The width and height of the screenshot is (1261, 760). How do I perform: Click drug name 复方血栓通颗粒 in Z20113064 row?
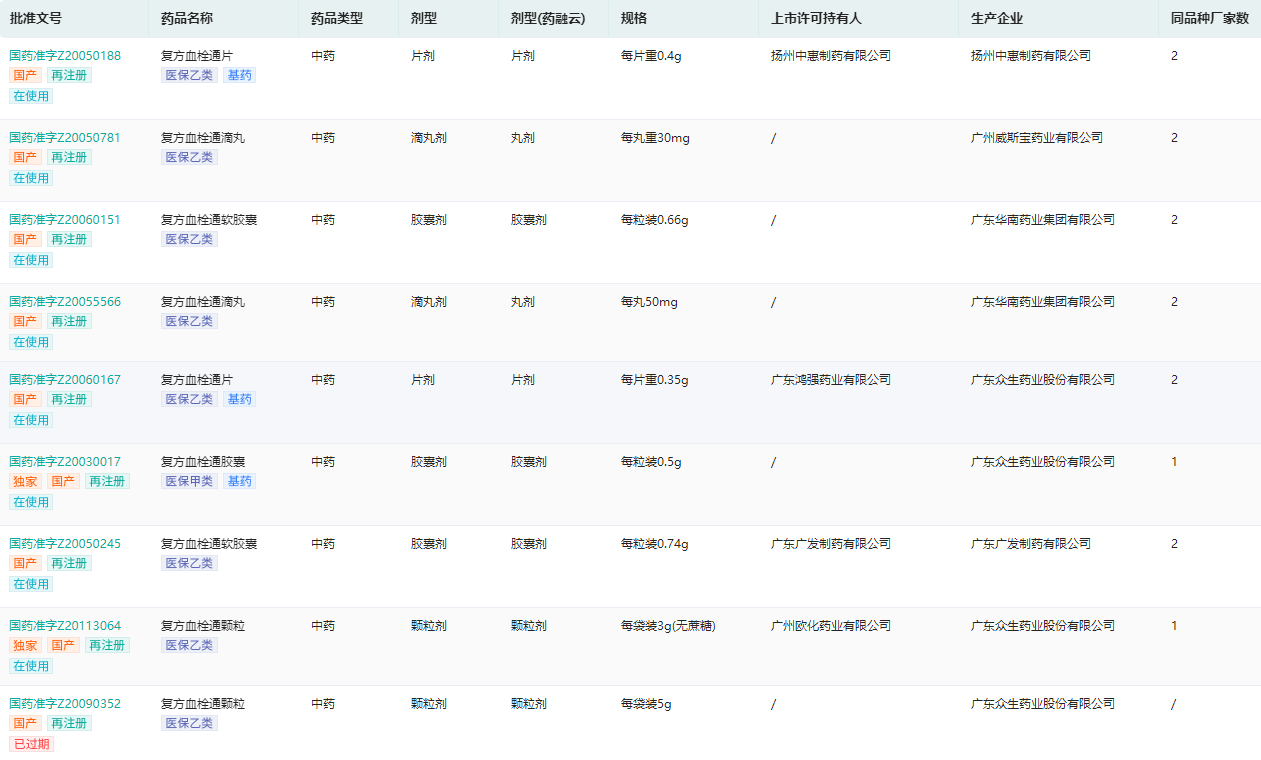pyautogui.click(x=203, y=626)
